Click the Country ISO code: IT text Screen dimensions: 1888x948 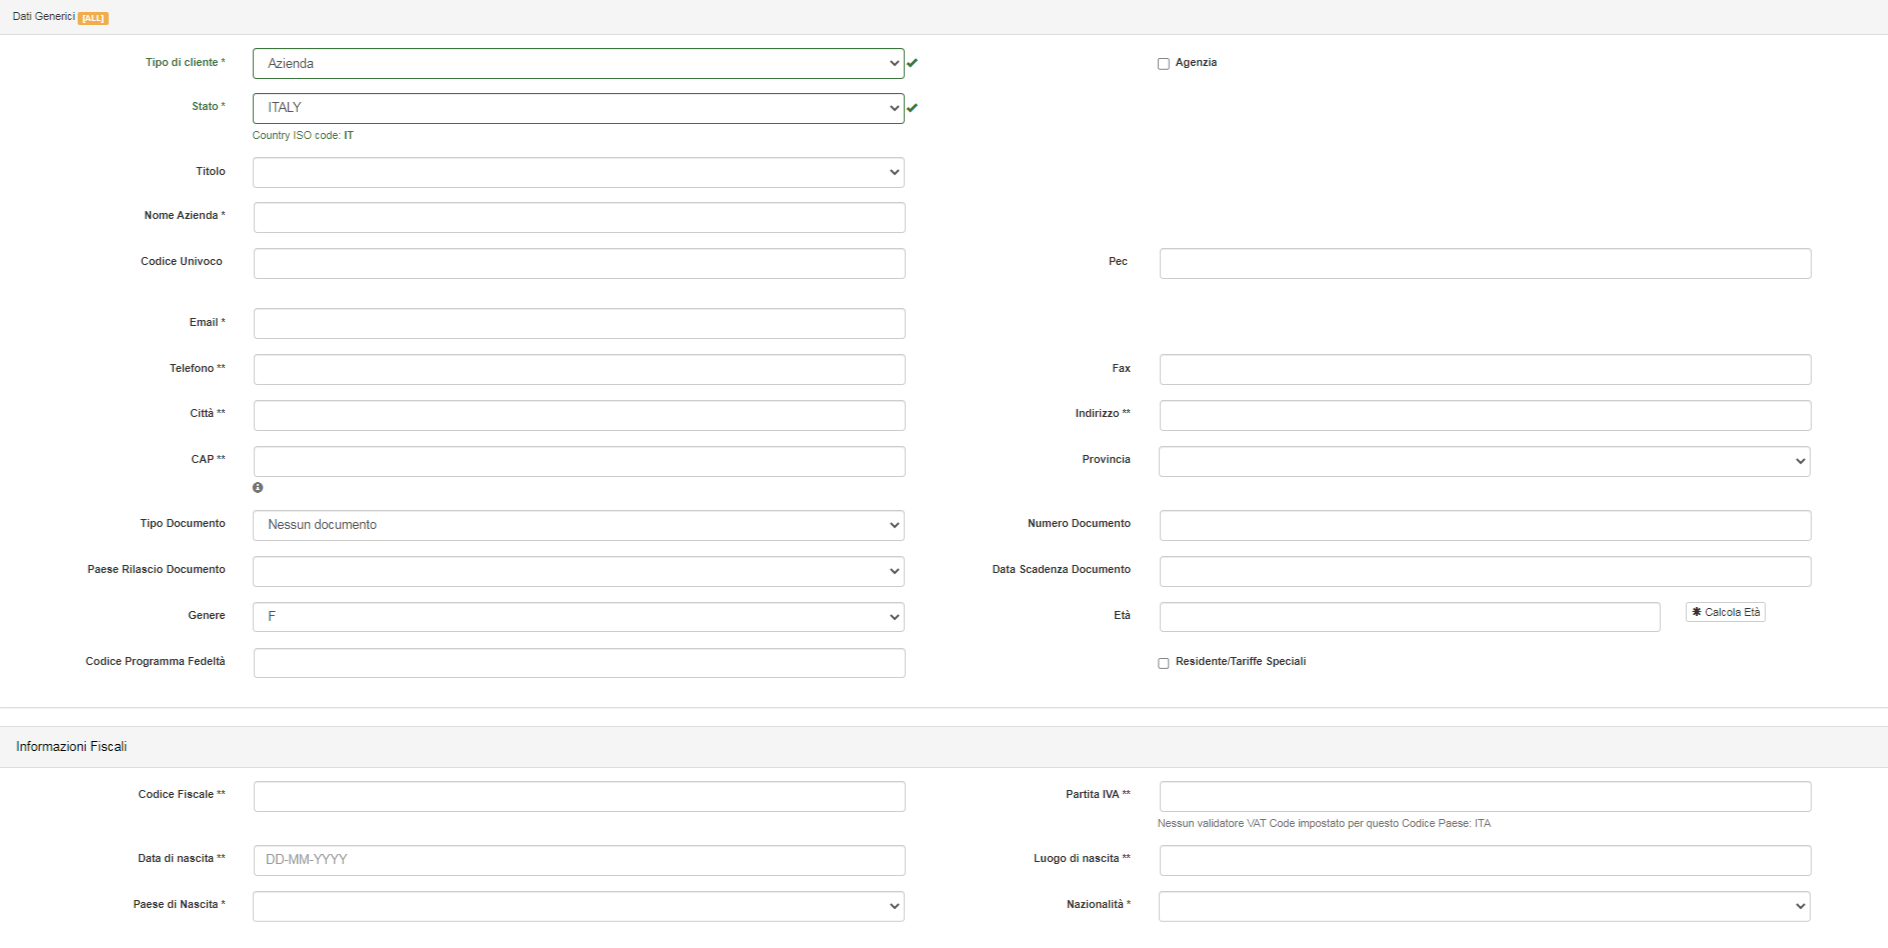point(303,136)
